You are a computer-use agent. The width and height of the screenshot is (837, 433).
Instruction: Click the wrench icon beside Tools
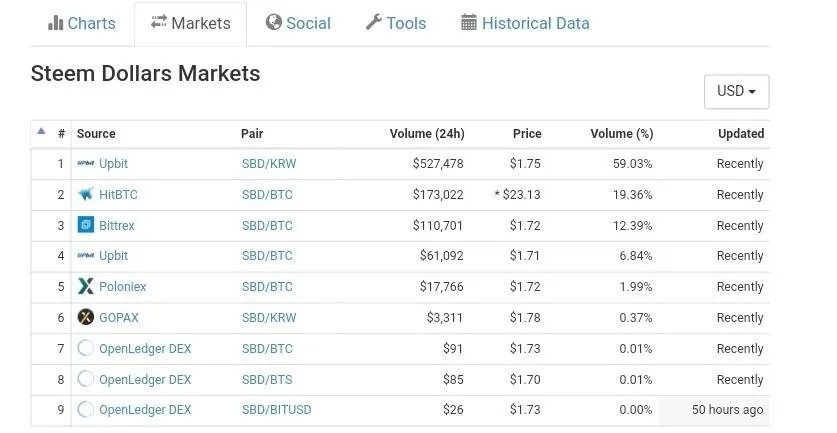tap(374, 22)
